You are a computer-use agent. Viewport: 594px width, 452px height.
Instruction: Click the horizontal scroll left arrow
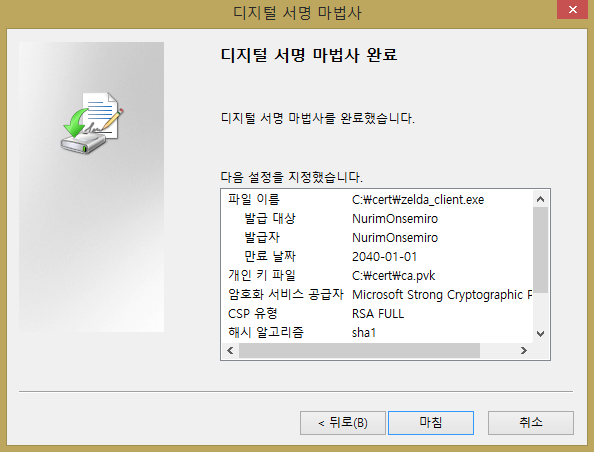click(x=230, y=350)
